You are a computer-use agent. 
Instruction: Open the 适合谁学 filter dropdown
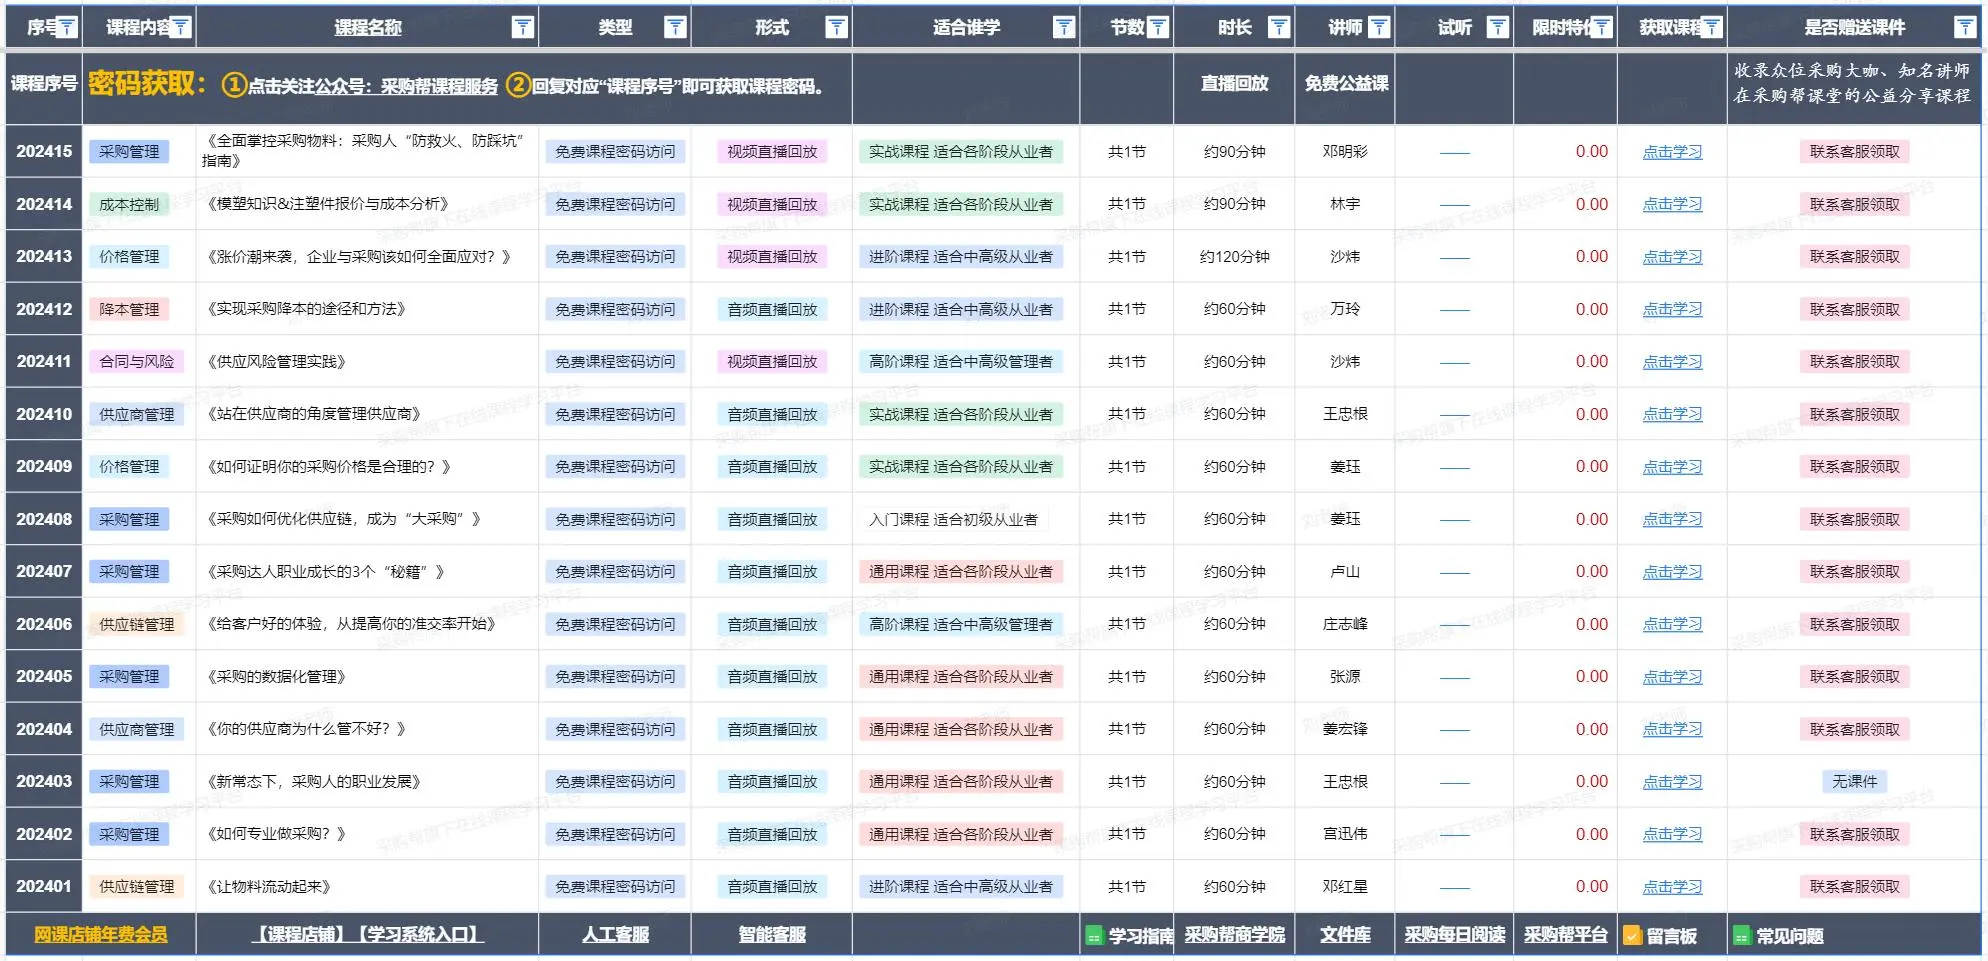pyautogui.click(x=1064, y=27)
